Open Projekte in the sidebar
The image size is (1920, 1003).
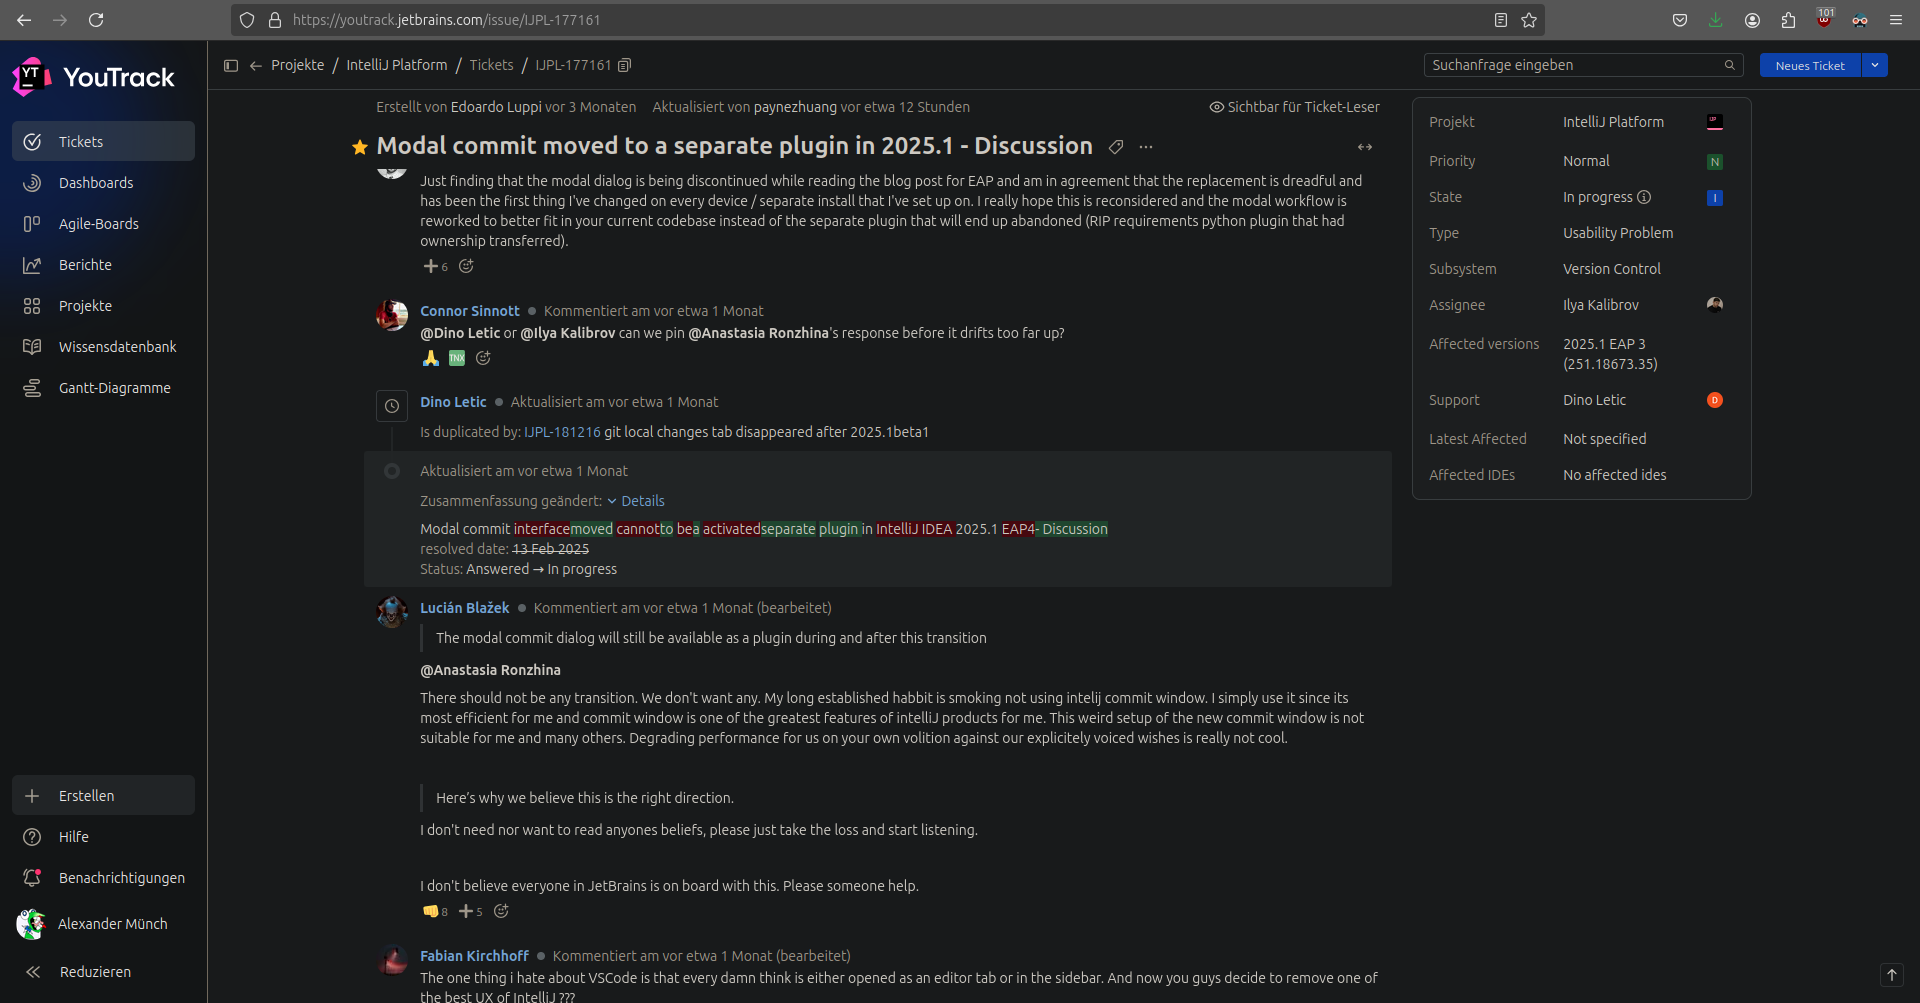point(103,305)
